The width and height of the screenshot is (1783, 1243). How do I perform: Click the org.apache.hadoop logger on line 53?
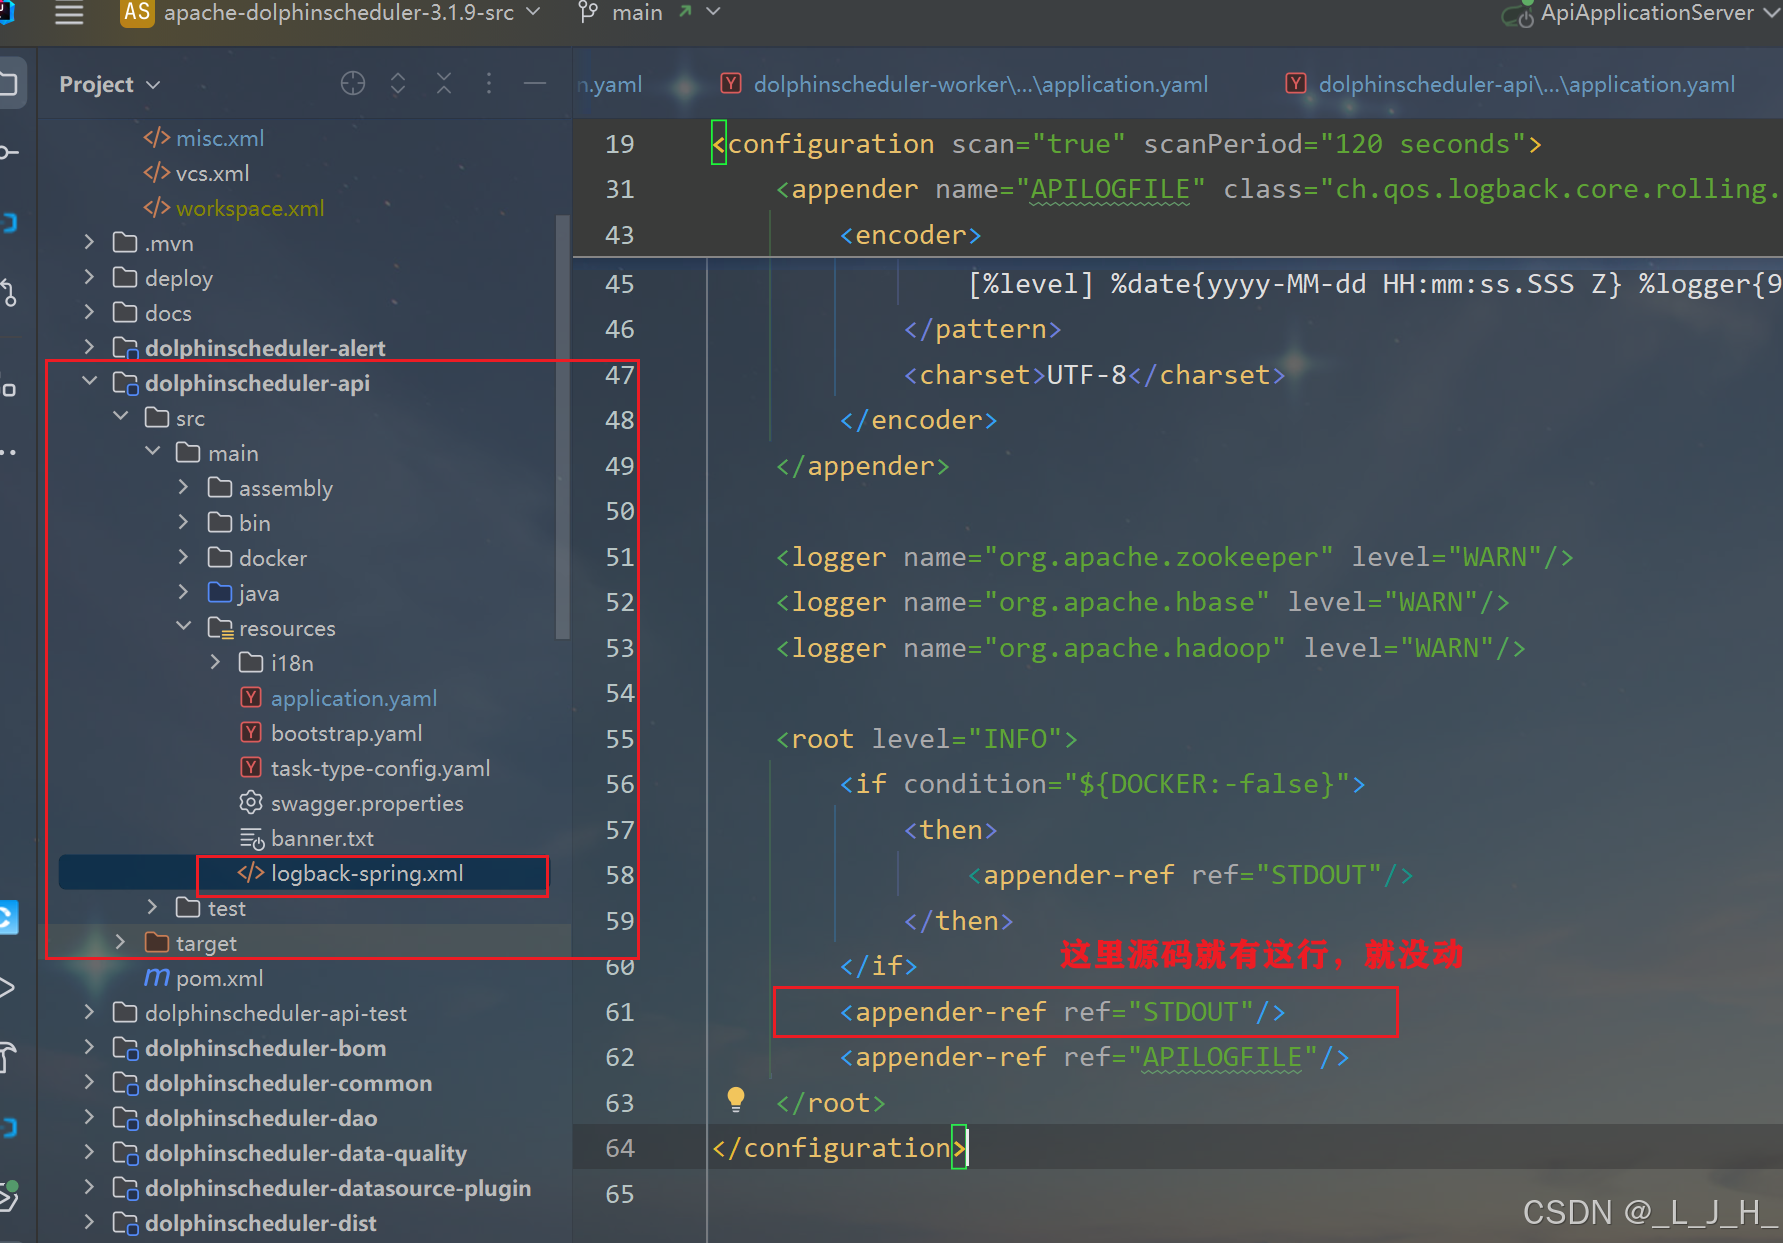tap(1151, 648)
